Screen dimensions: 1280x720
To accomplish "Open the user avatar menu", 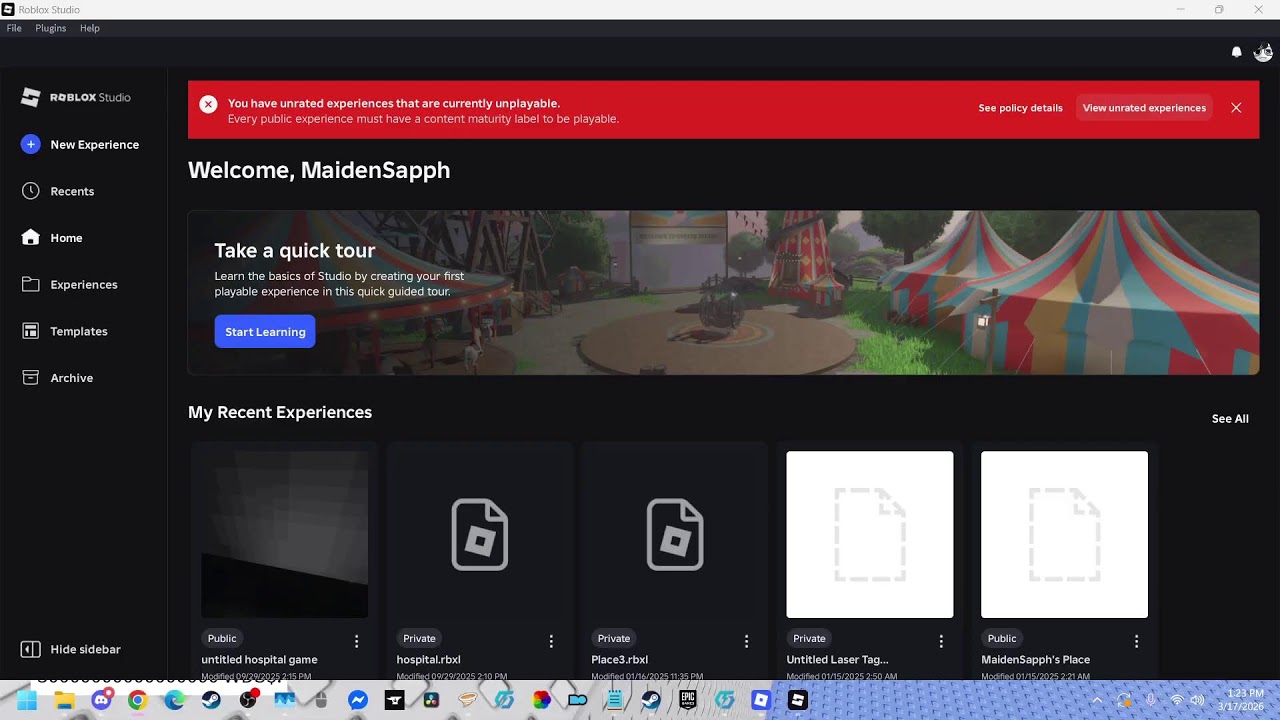I will 1263,52.
